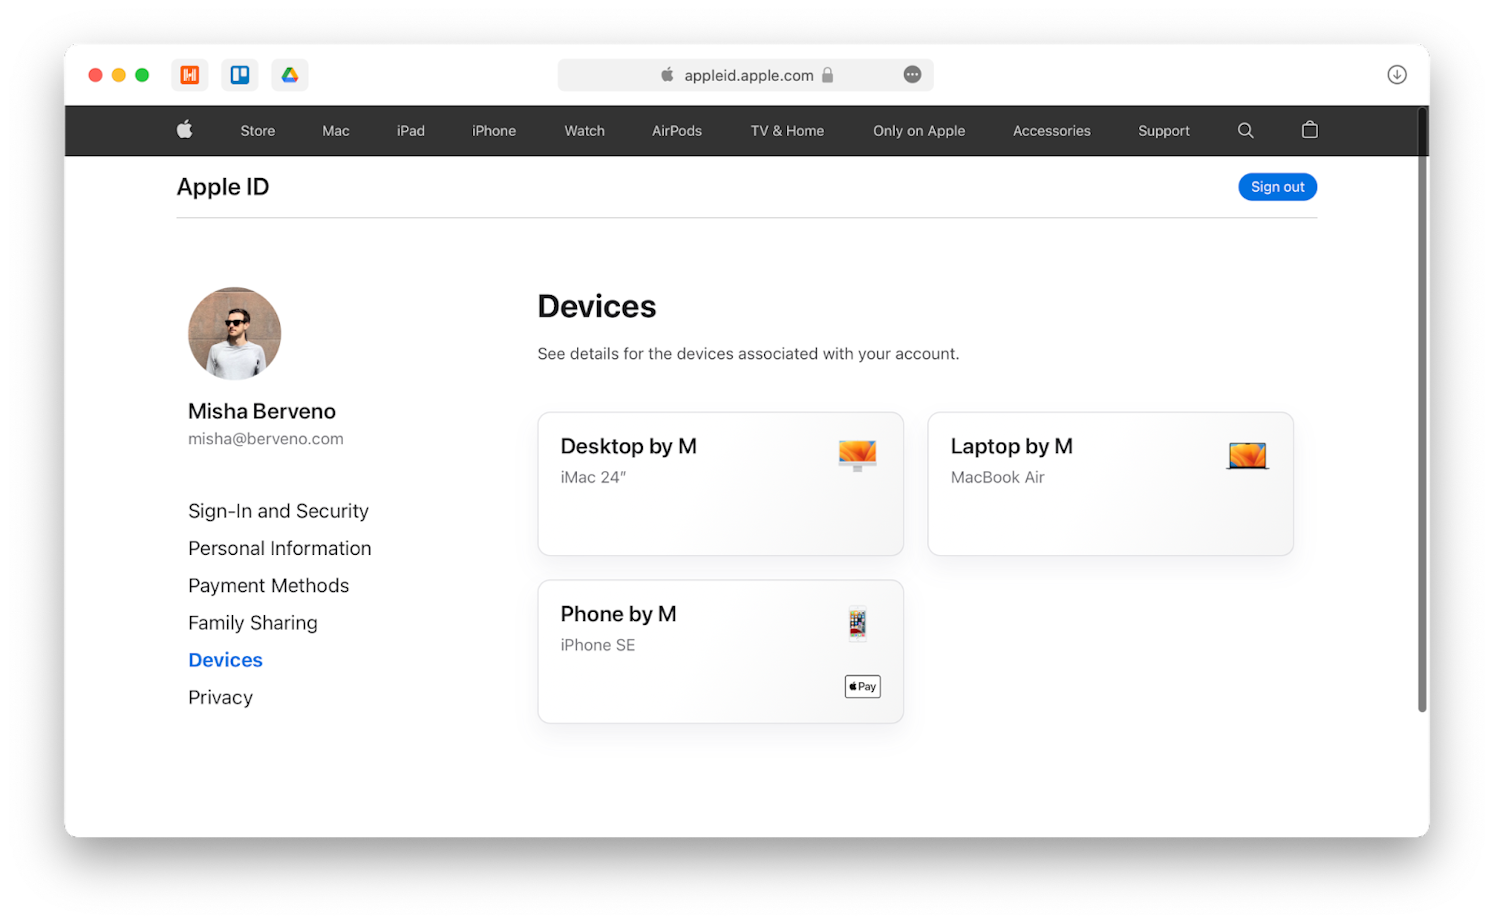
Task: Select the iPhone menu item
Action: pyautogui.click(x=493, y=130)
